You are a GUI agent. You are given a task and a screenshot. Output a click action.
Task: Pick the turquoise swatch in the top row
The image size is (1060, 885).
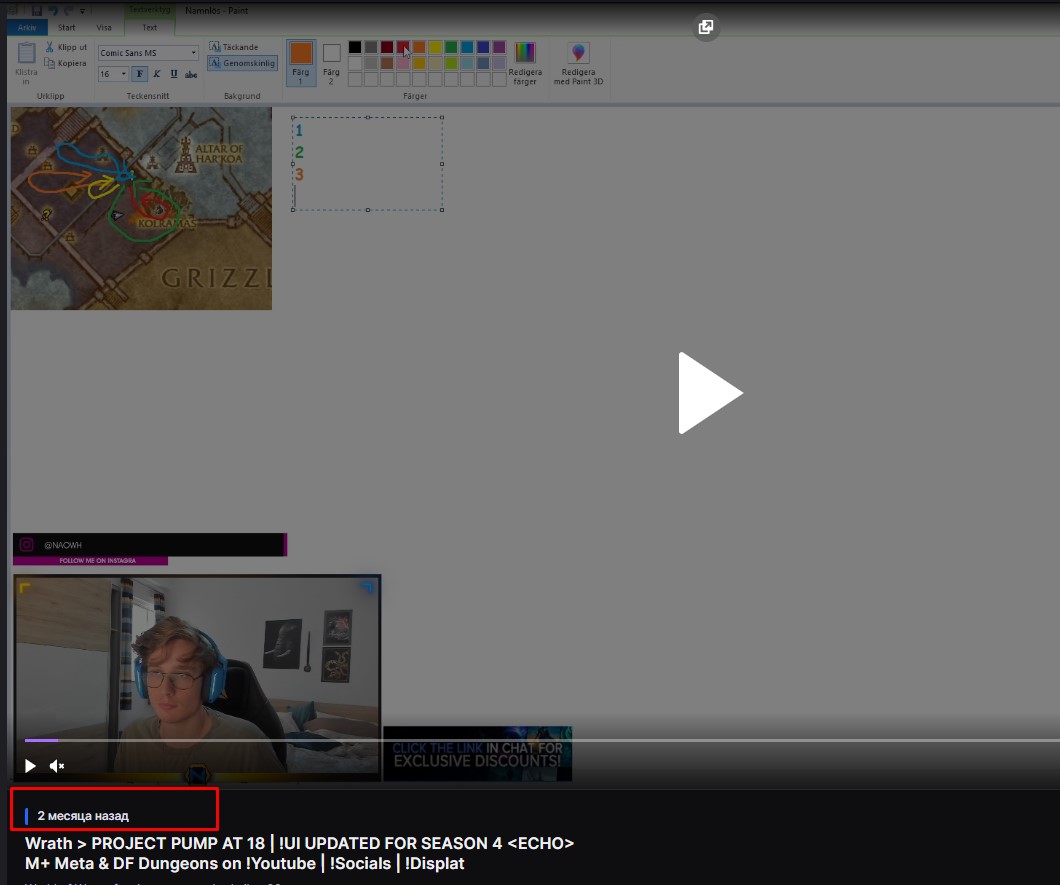(x=467, y=47)
